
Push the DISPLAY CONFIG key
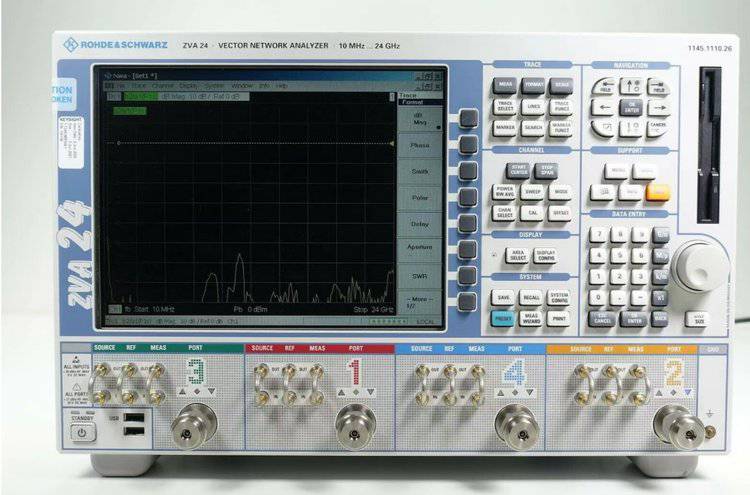pos(546,255)
